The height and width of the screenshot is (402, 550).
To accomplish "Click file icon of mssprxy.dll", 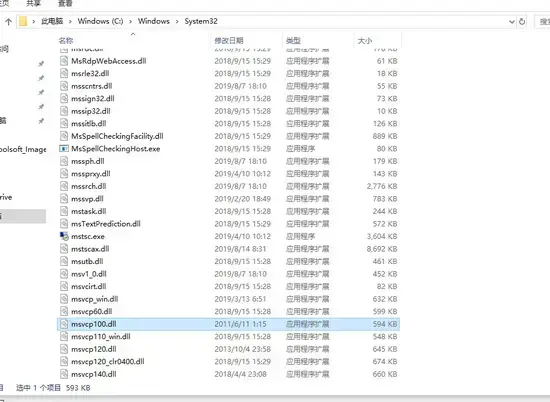I will pyautogui.click(x=64, y=174).
